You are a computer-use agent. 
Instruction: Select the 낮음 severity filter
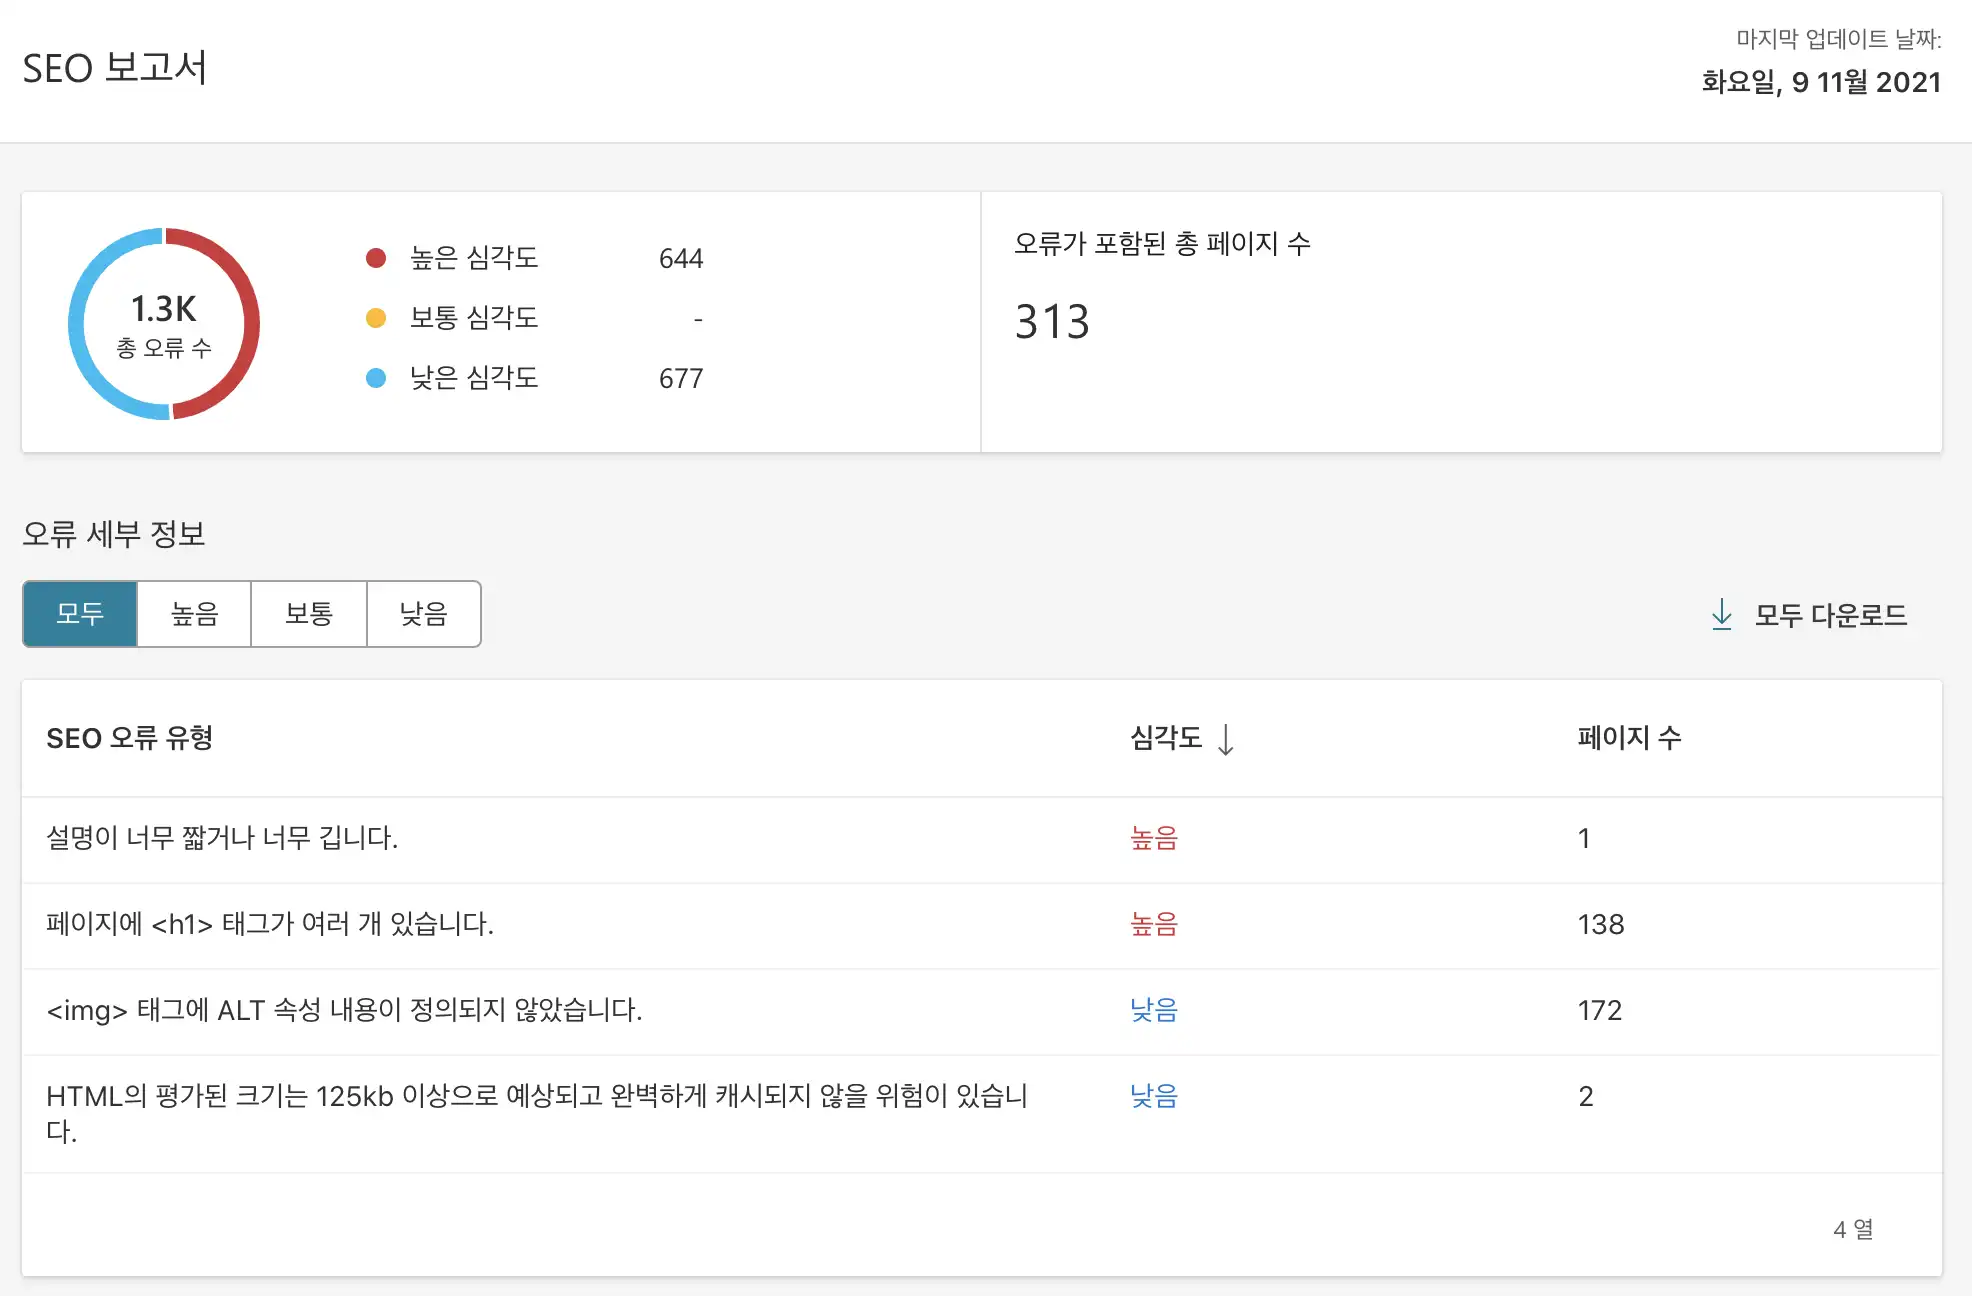(424, 613)
